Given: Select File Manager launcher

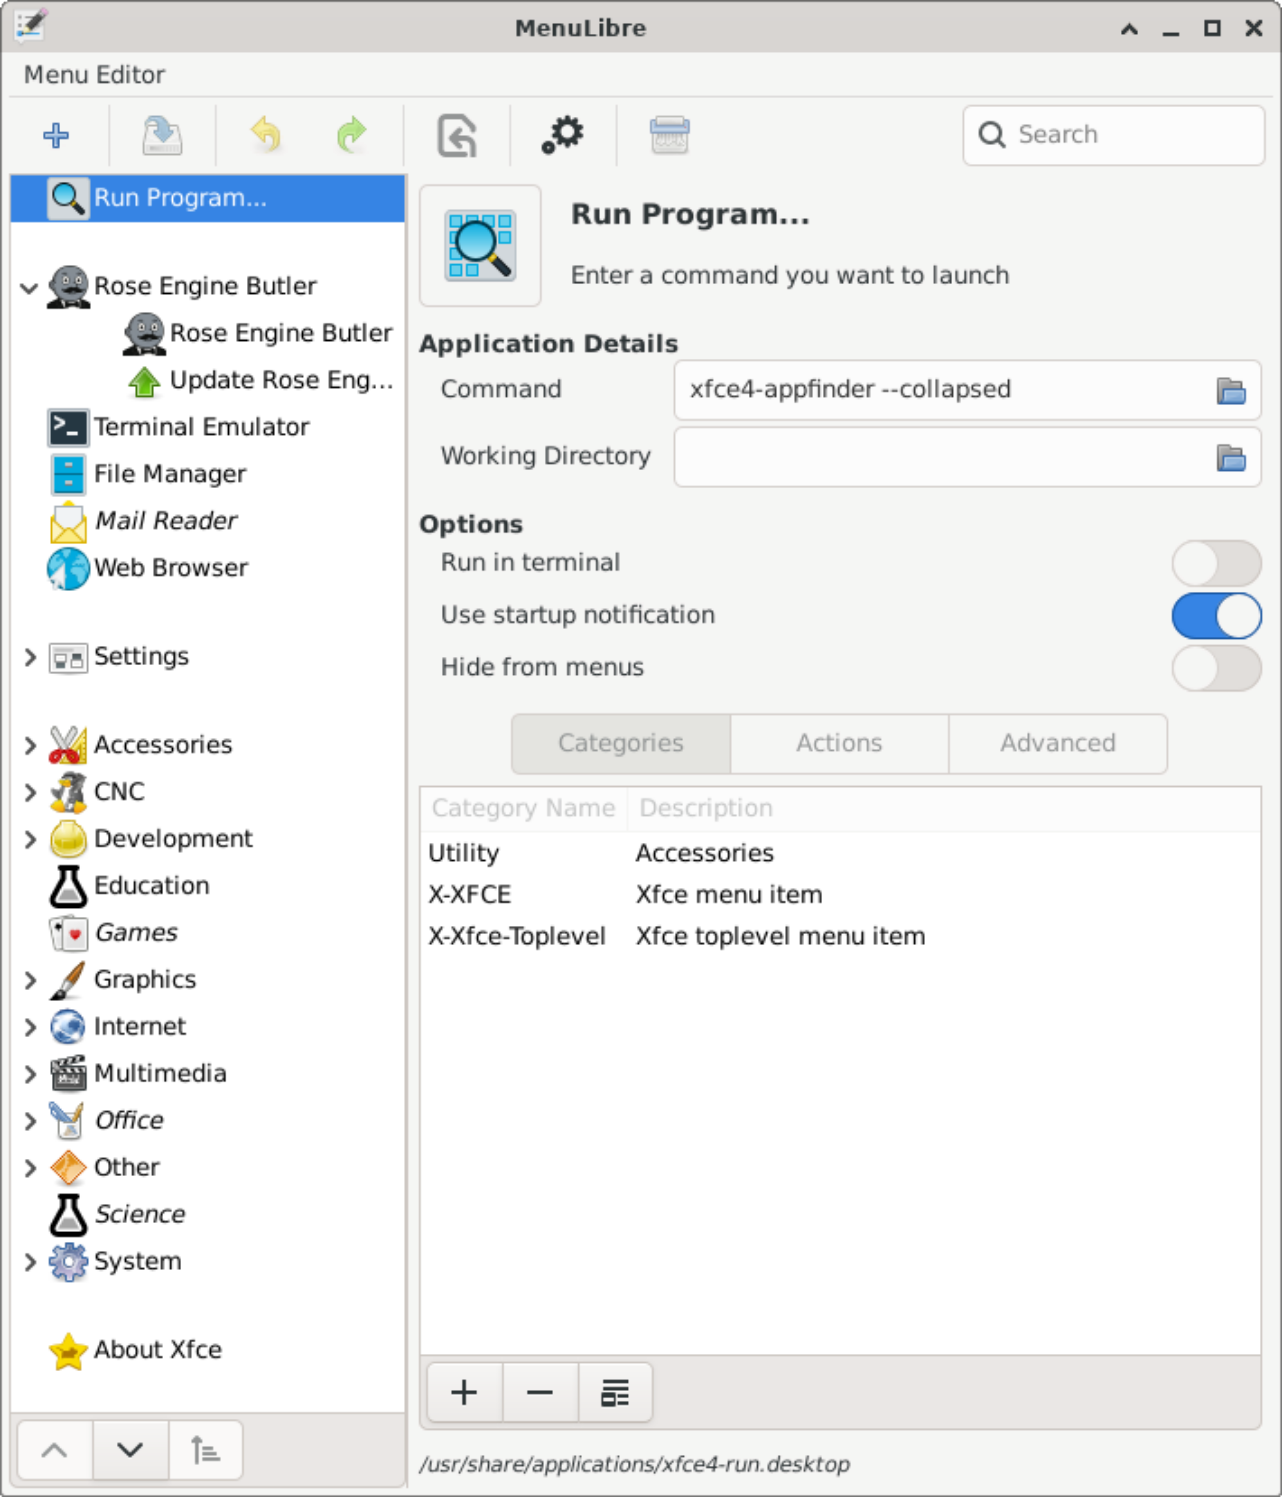Looking at the screenshot, I should [208, 474].
